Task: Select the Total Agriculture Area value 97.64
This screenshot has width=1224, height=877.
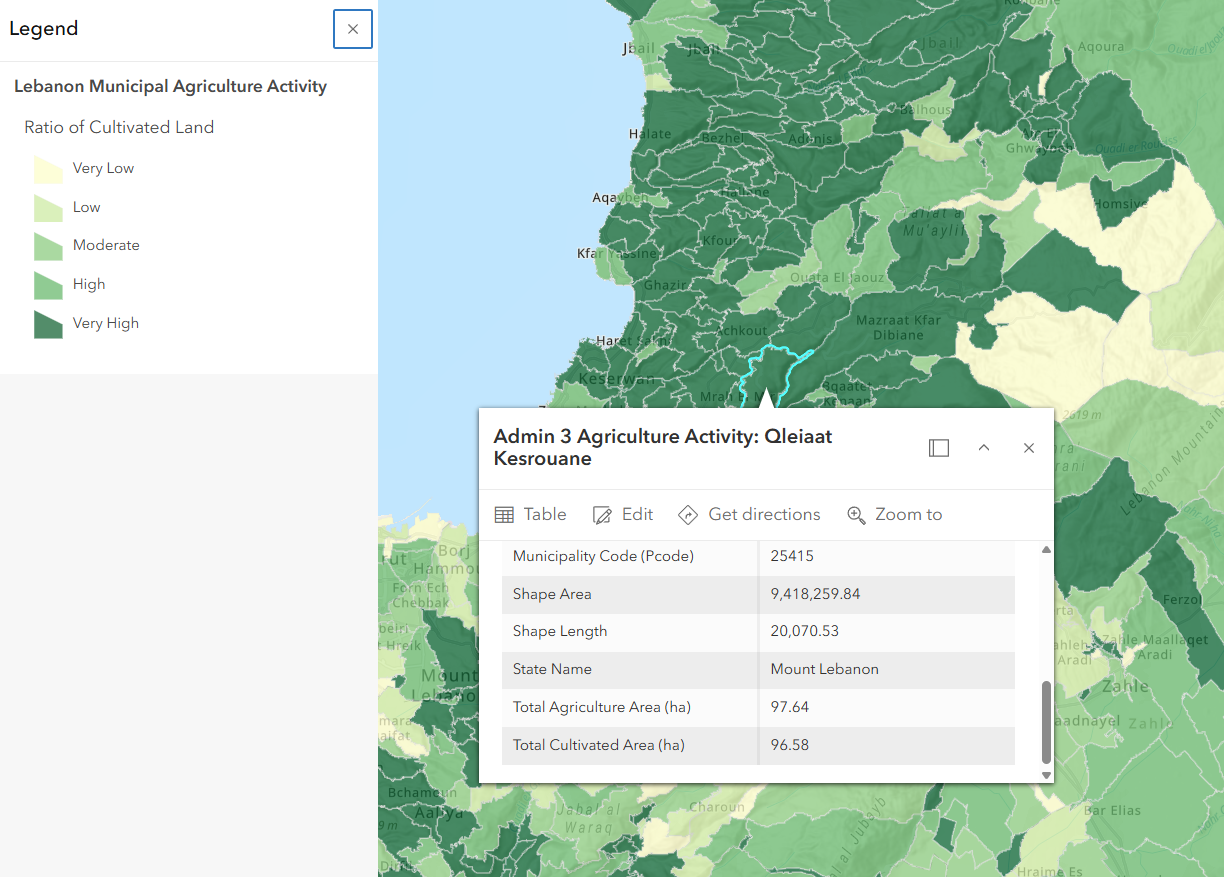Action: [x=789, y=707]
